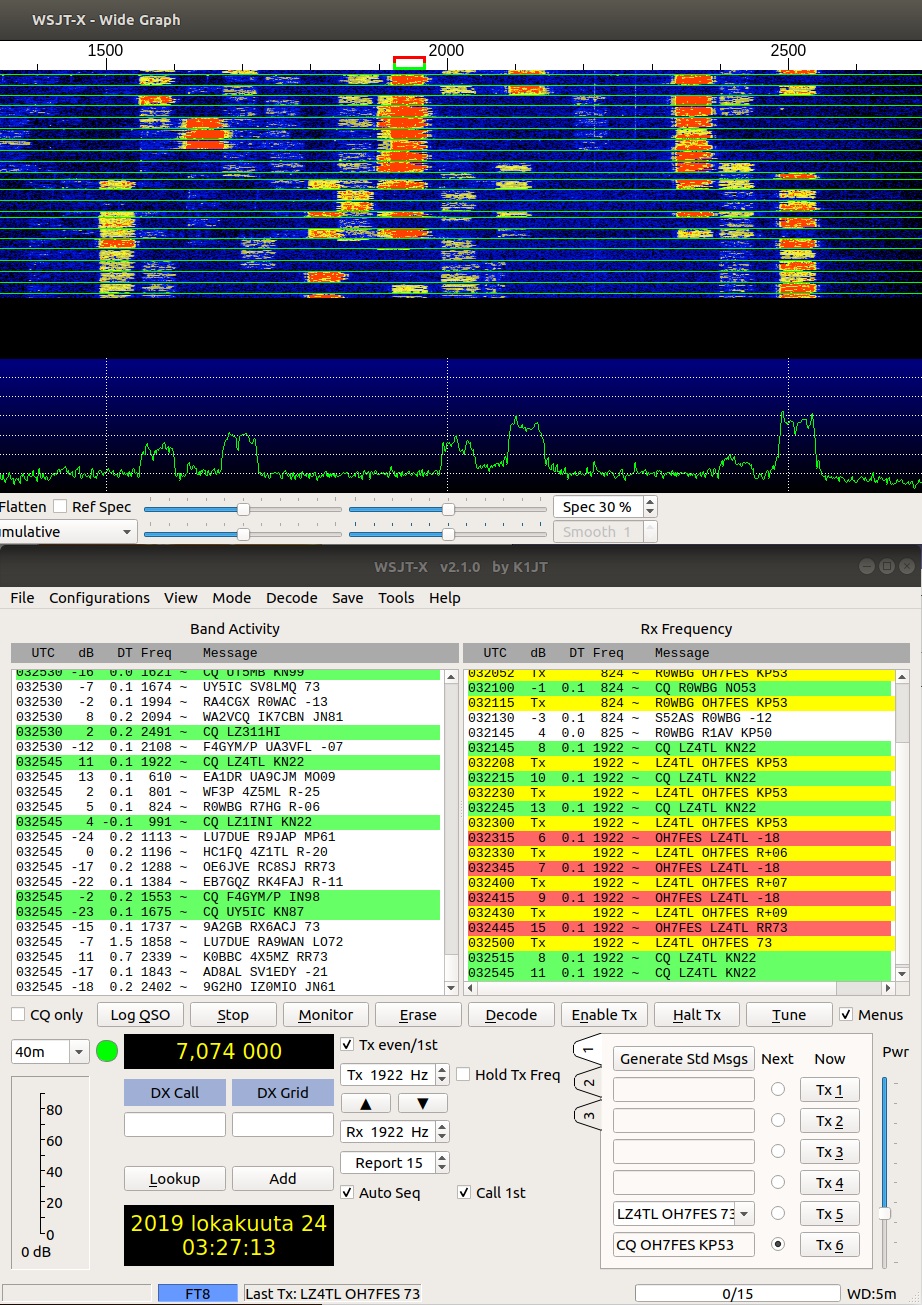Click the up arrow frequency button
The width and height of the screenshot is (922, 1305).
point(367,1103)
